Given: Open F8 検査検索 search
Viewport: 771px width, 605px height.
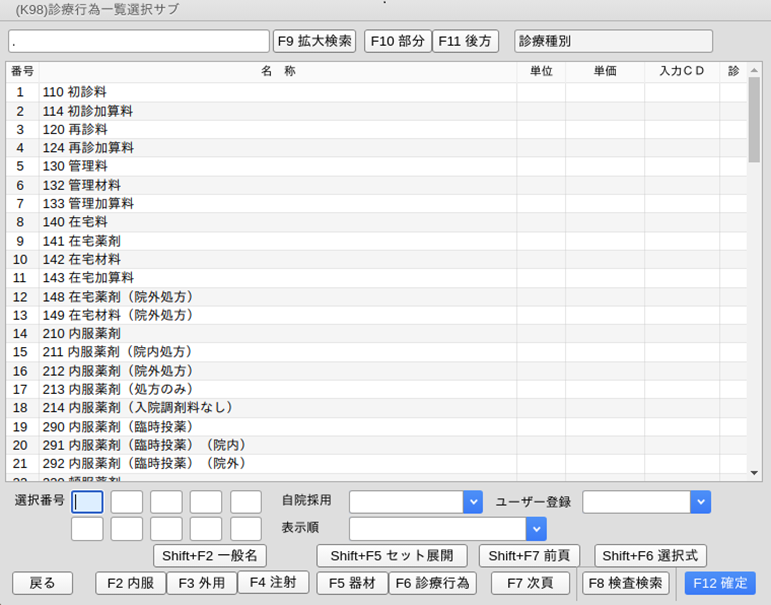Looking at the screenshot, I should coord(625,583).
